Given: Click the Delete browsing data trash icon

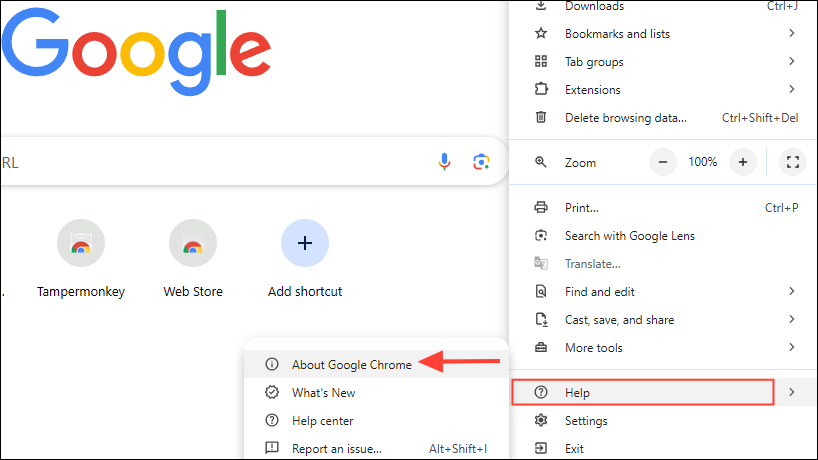Looking at the screenshot, I should click(x=541, y=118).
